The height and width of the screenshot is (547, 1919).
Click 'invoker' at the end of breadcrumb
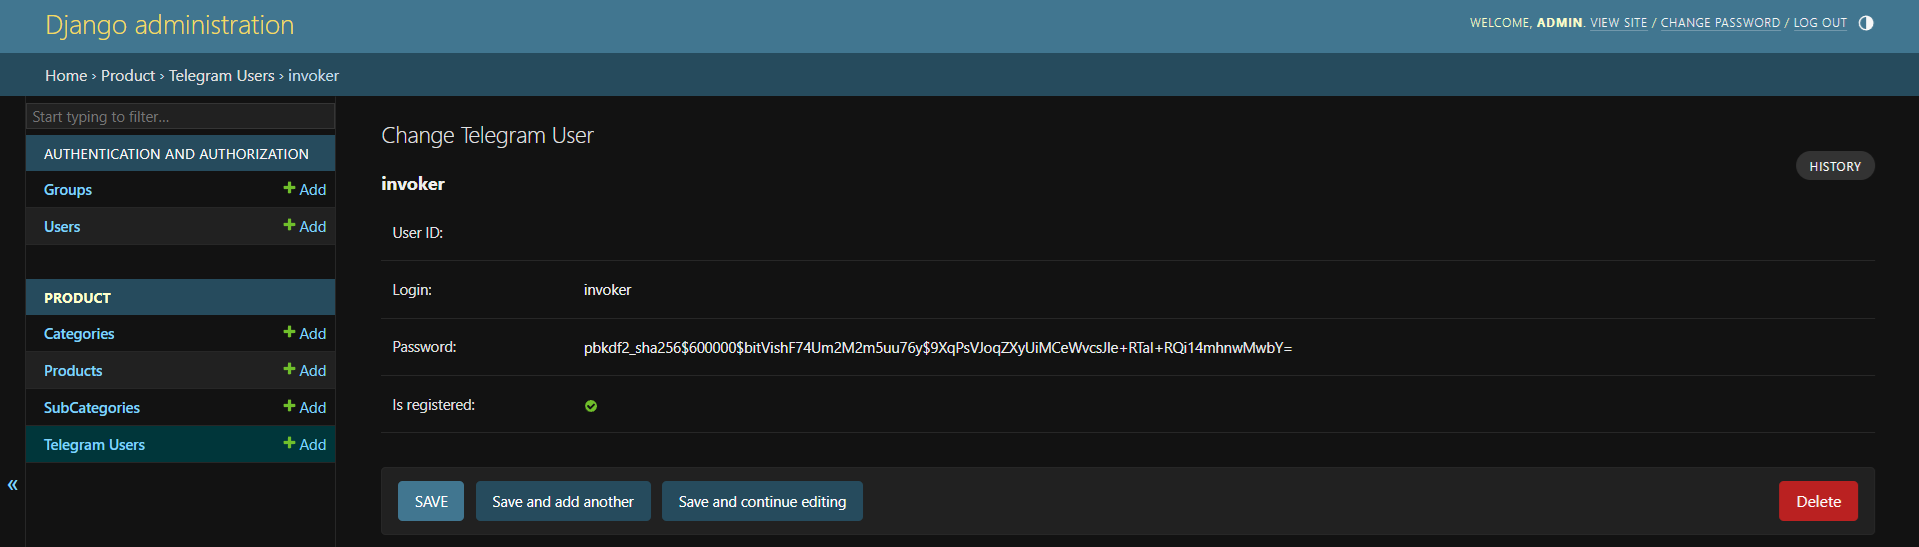tap(314, 76)
